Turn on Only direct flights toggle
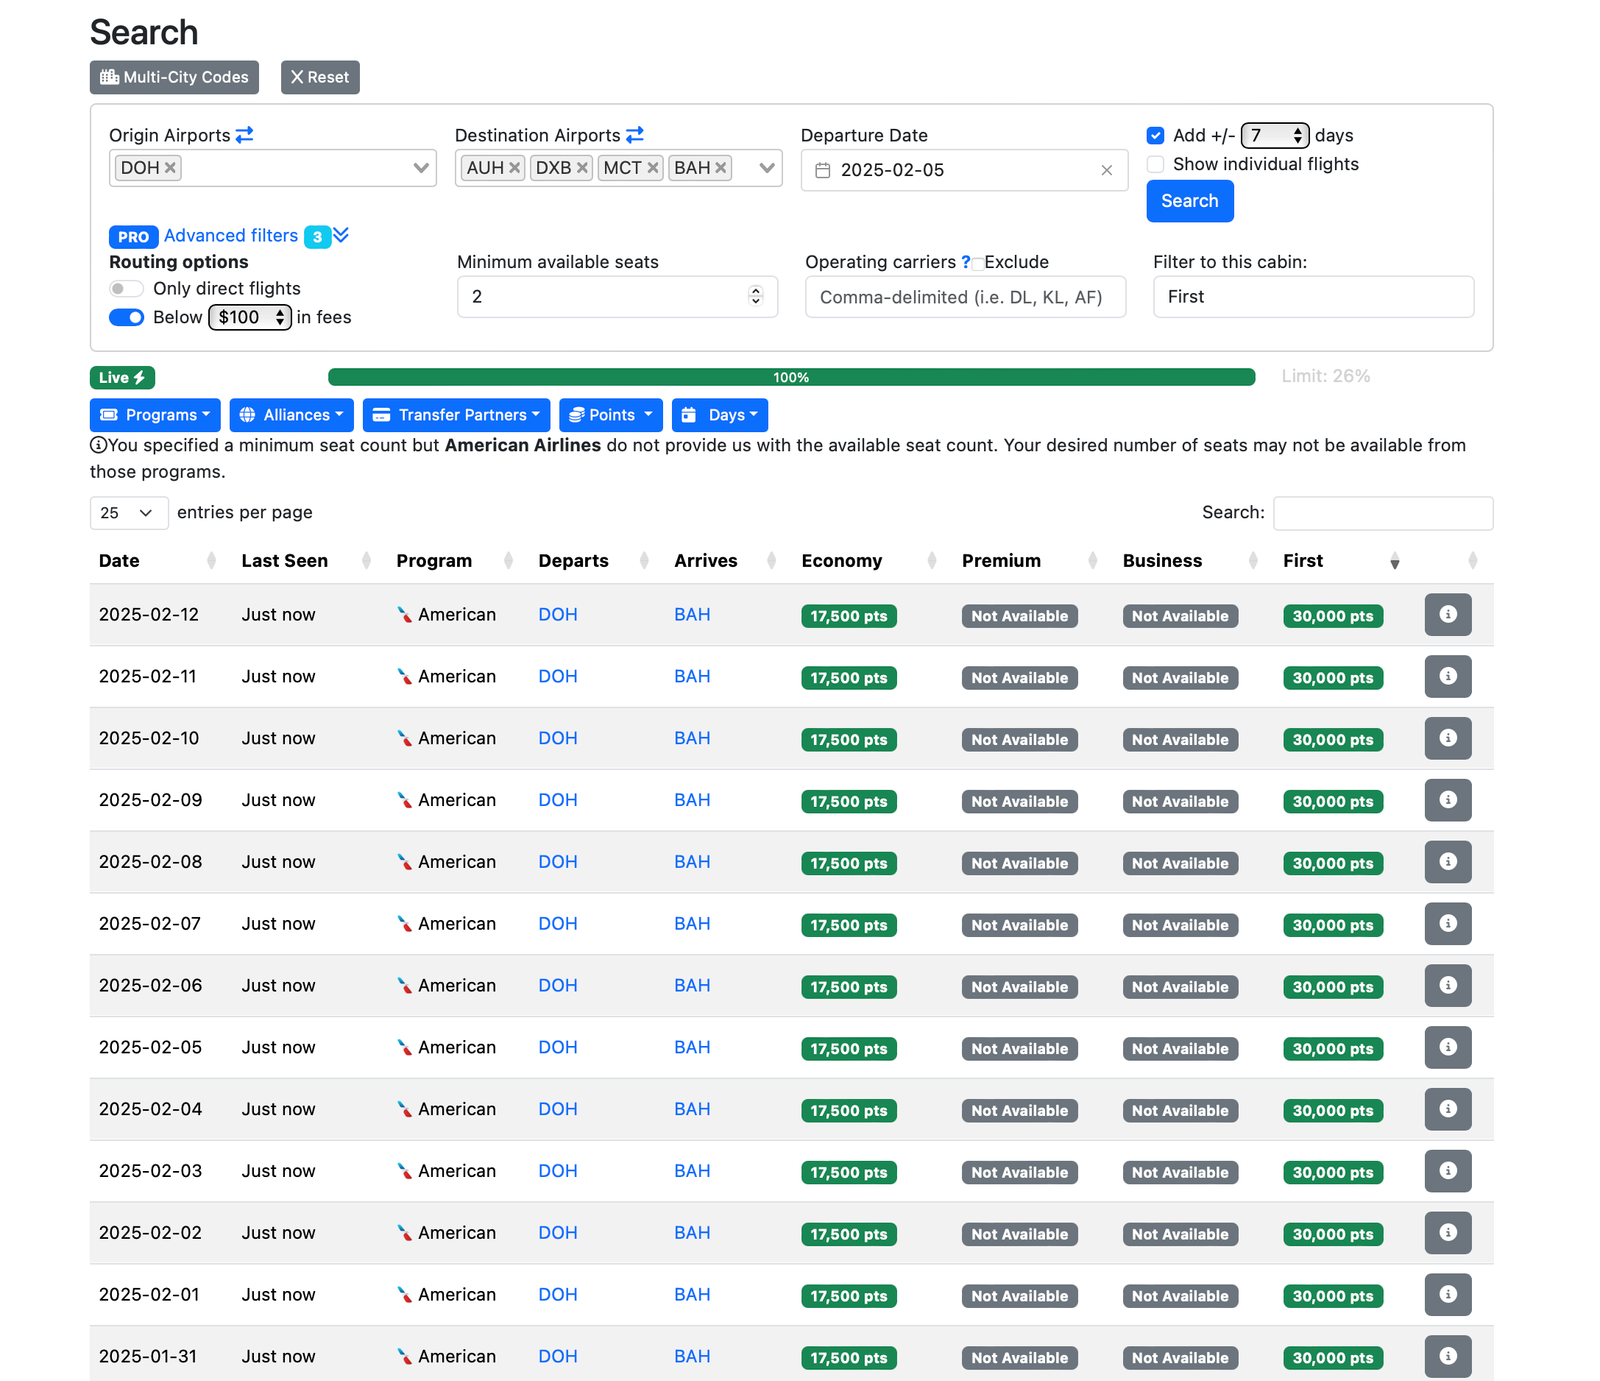Image resolution: width=1600 pixels, height=1381 pixels. [126, 289]
